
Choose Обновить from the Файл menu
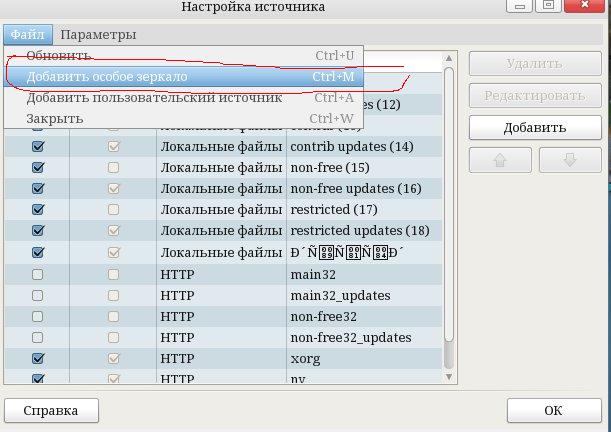pyautogui.click(x=184, y=56)
